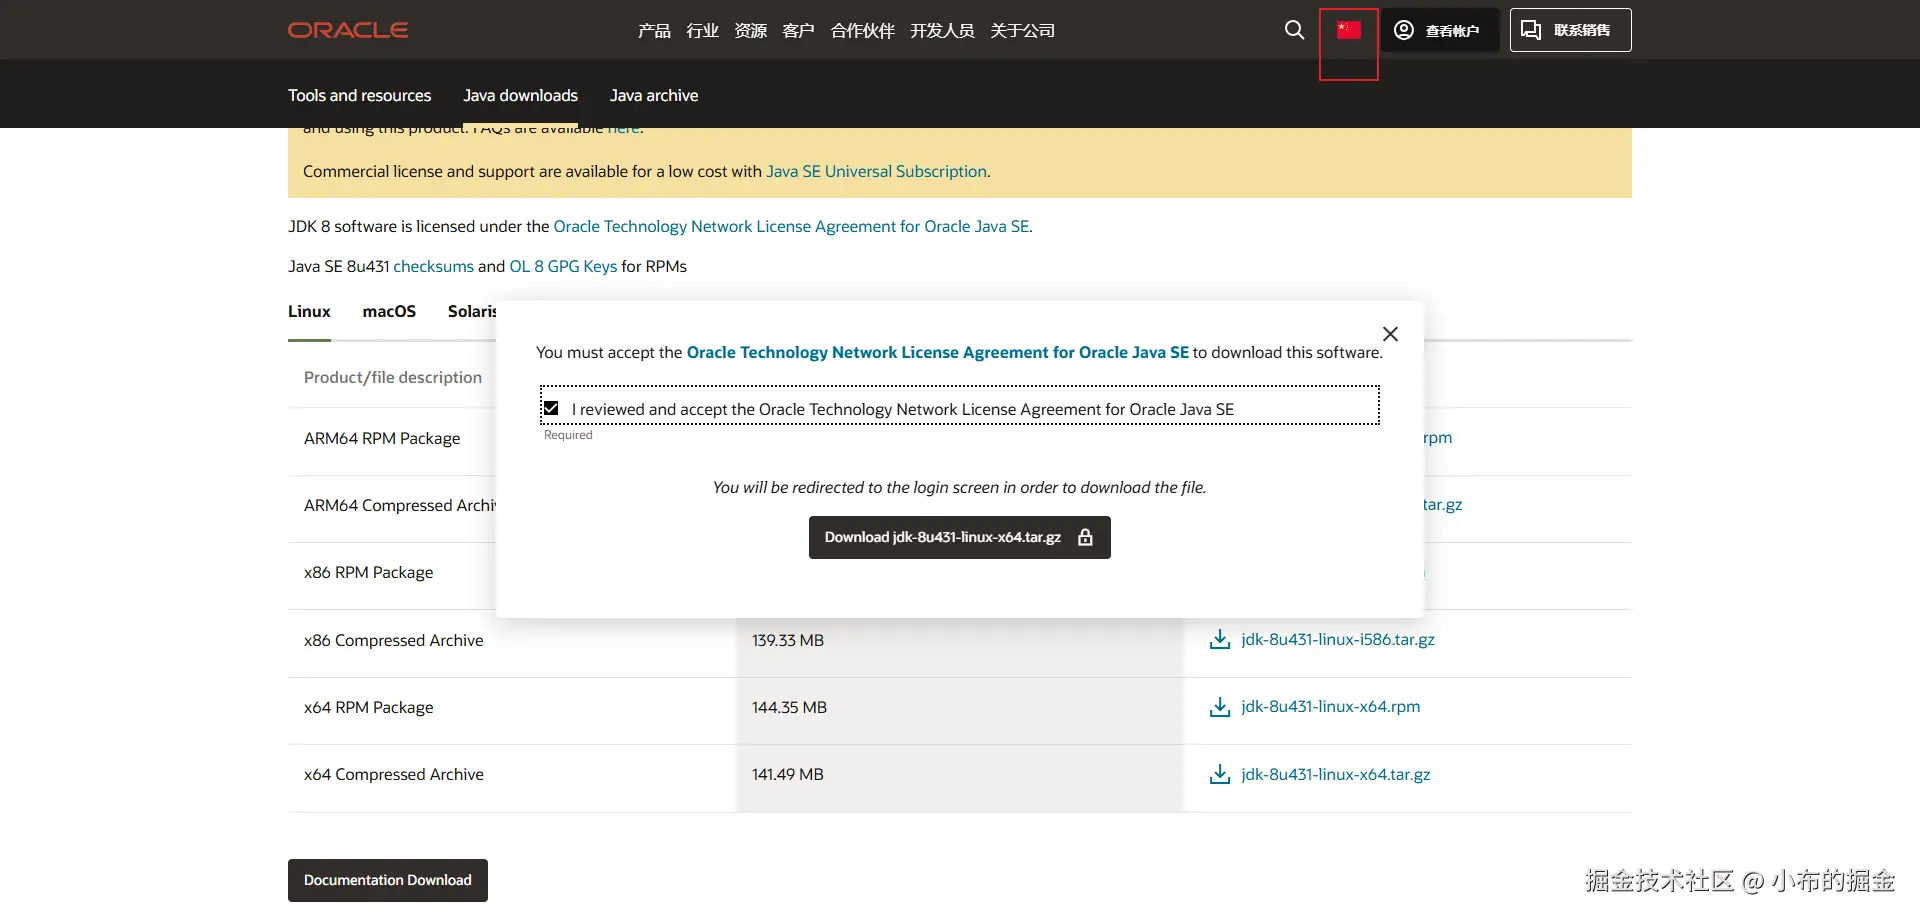
Task: Click the download icon beside jdk-8u431-linux-x64.tar.gz
Action: point(1220,775)
